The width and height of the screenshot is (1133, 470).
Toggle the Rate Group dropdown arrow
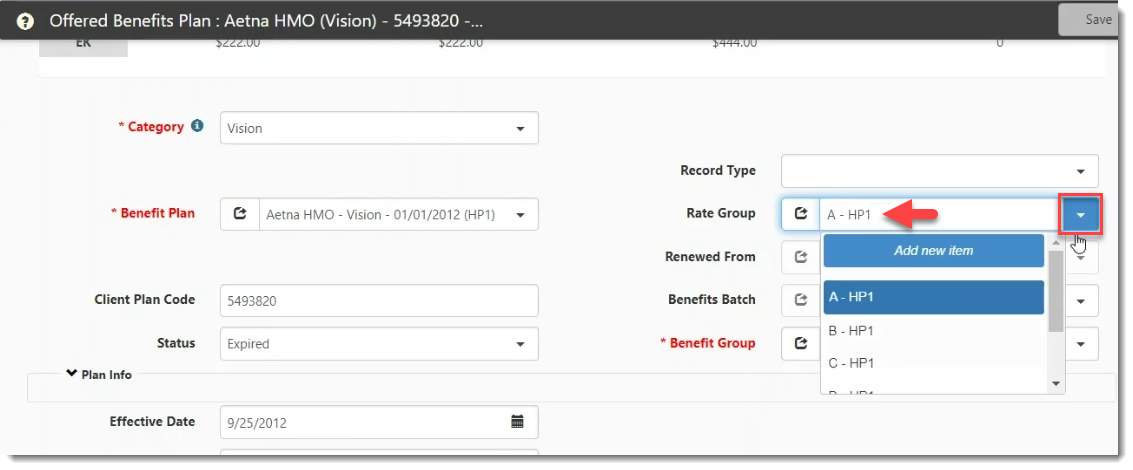coord(1081,214)
